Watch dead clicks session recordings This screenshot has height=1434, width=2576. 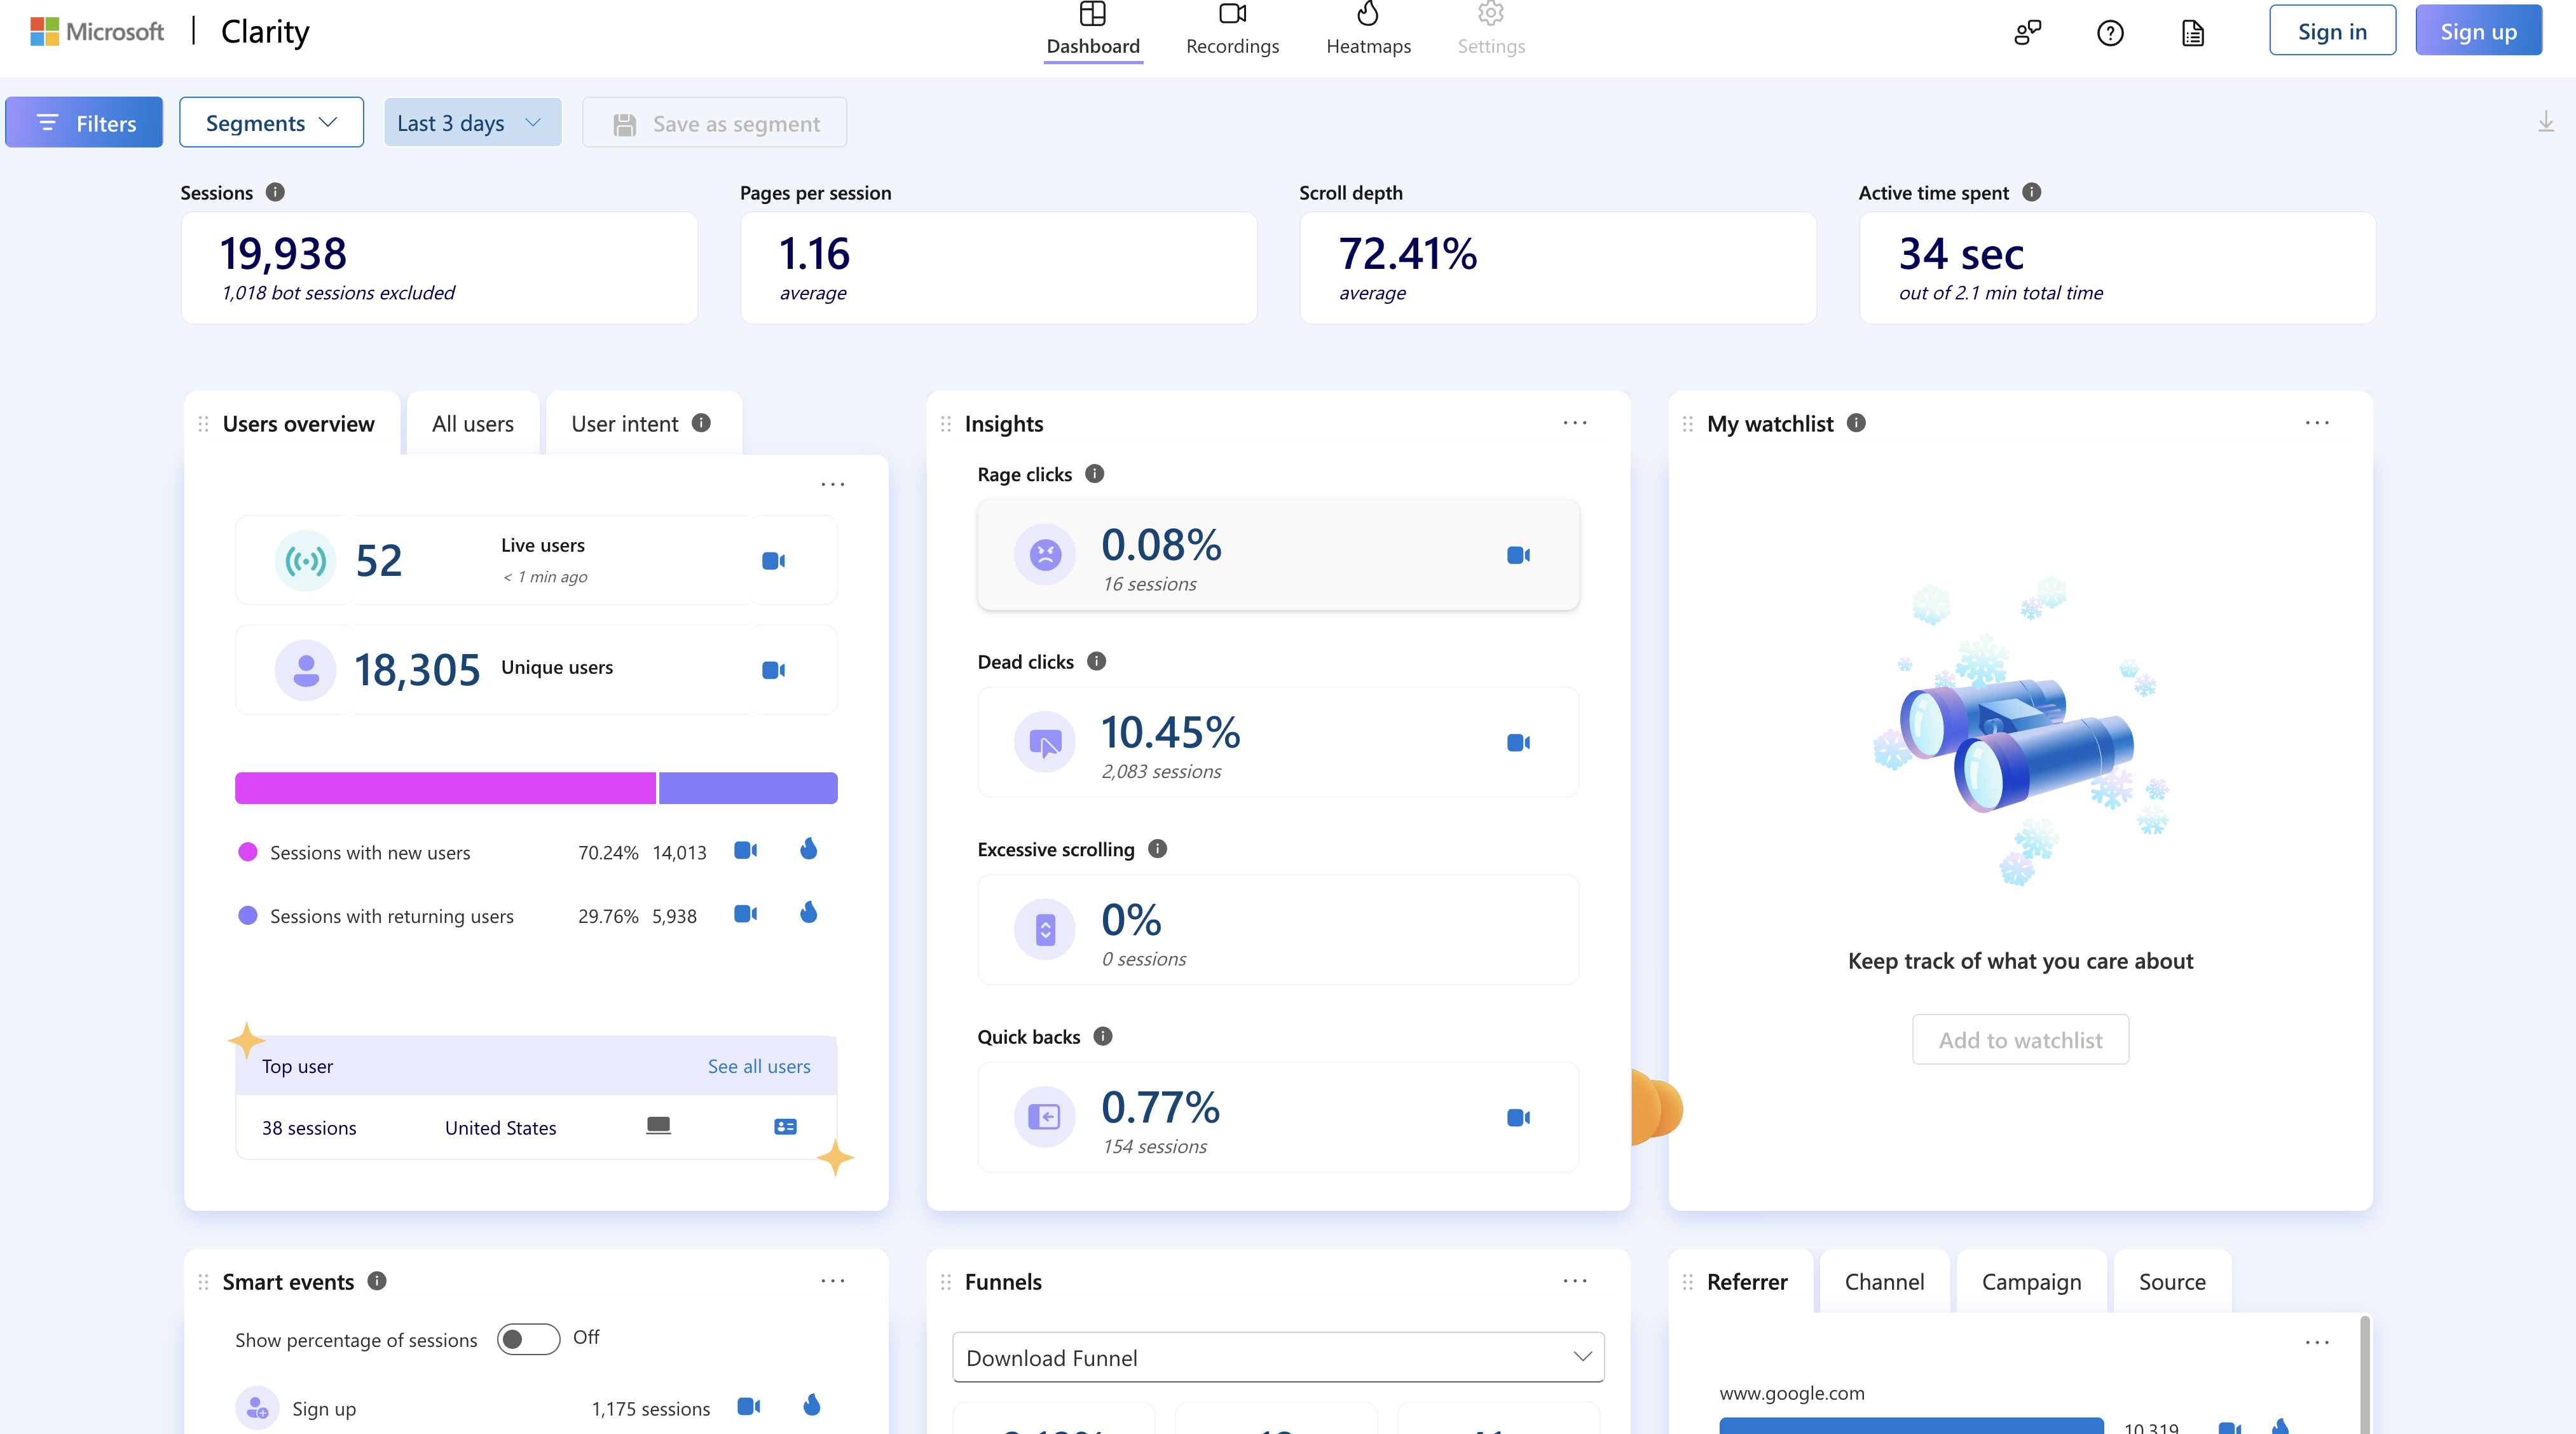pyautogui.click(x=1518, y=742)
